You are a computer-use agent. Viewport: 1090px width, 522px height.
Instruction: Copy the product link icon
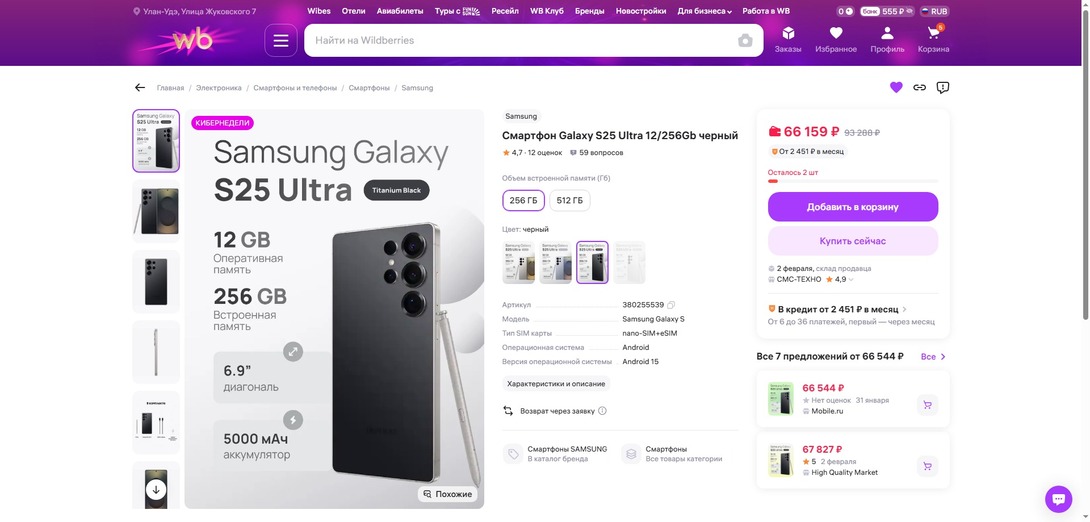[919, 88]
